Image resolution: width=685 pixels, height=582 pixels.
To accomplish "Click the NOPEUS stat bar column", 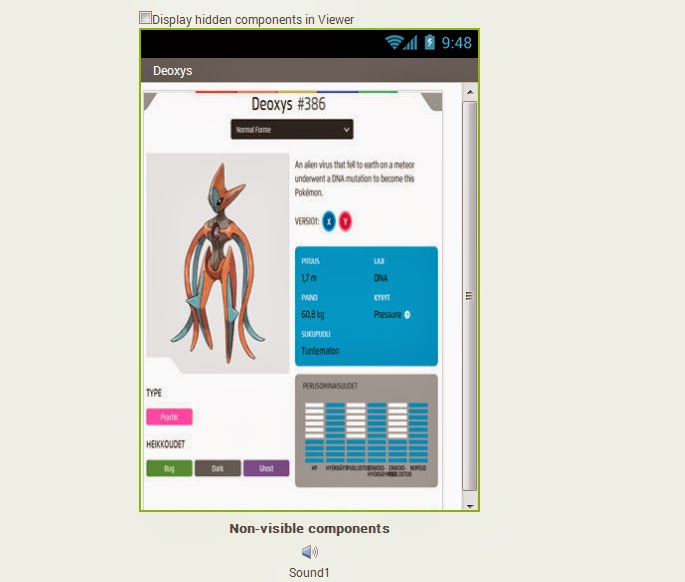I will [418, 433].
